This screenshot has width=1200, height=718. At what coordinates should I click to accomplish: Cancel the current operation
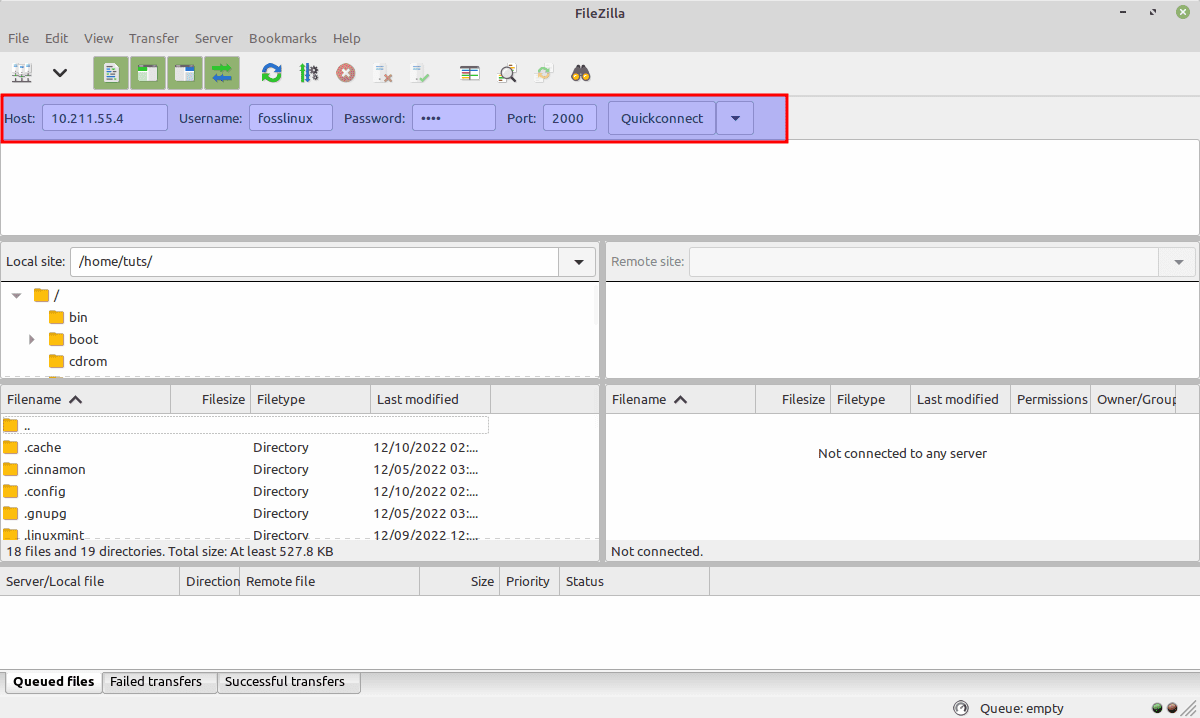[345, 72]
